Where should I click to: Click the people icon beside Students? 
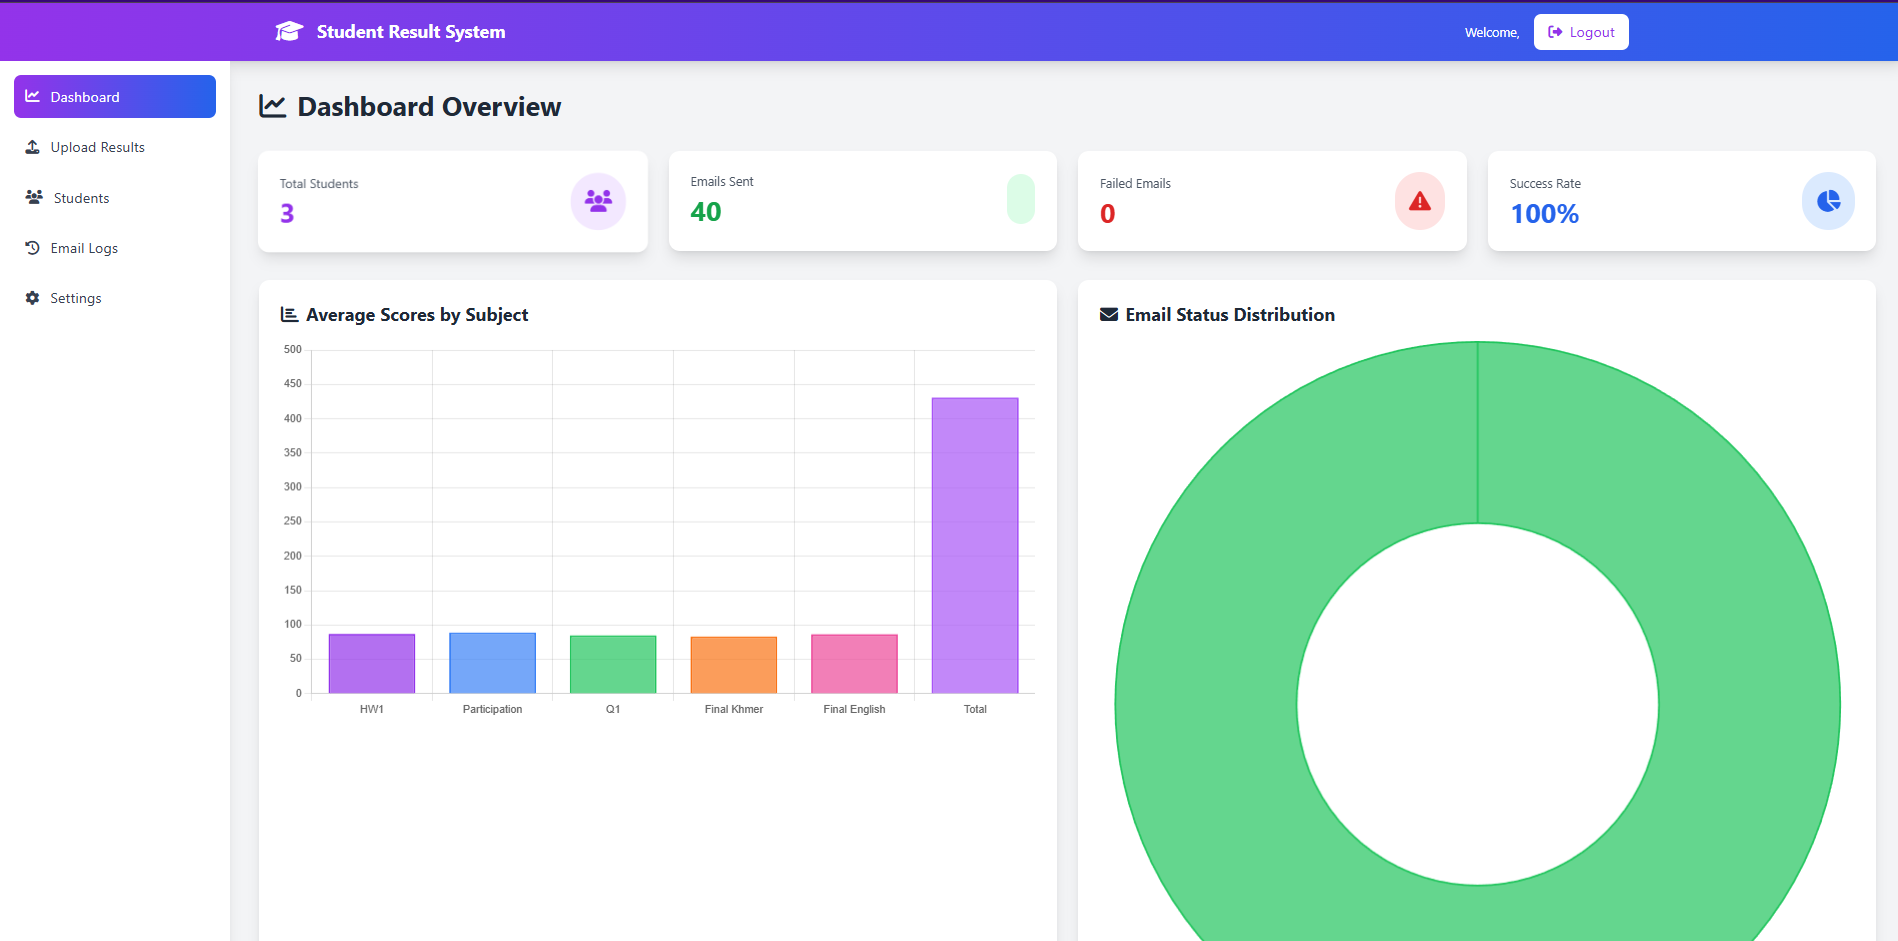click(33, 197)
